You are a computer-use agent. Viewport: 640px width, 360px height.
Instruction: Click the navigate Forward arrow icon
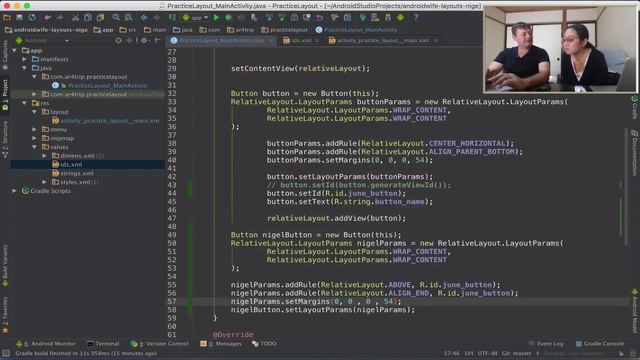tap(156, 18)
